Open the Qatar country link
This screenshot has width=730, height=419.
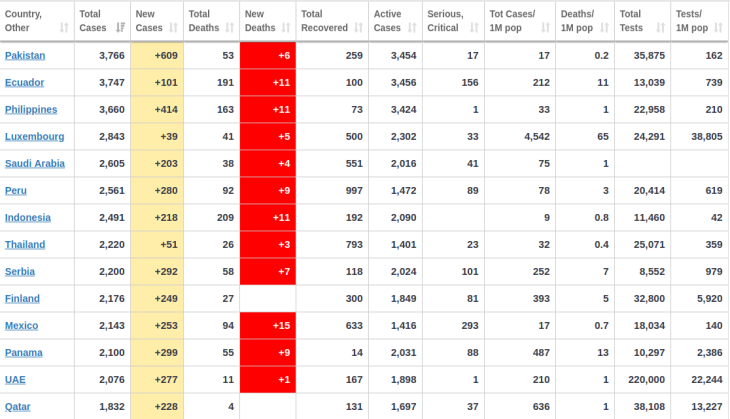pyautogui.click(x=17, y=406)
